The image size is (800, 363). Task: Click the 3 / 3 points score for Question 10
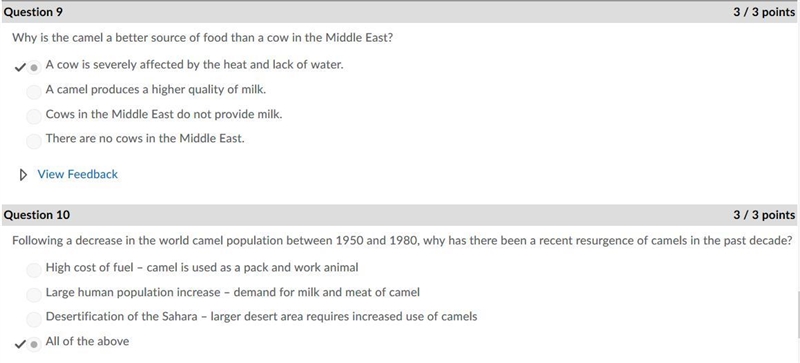point(764,215)
